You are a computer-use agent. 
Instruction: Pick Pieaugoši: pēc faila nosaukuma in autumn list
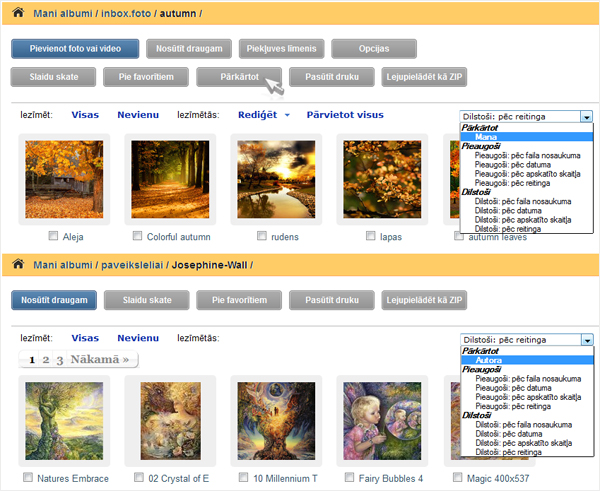point(527,155)
